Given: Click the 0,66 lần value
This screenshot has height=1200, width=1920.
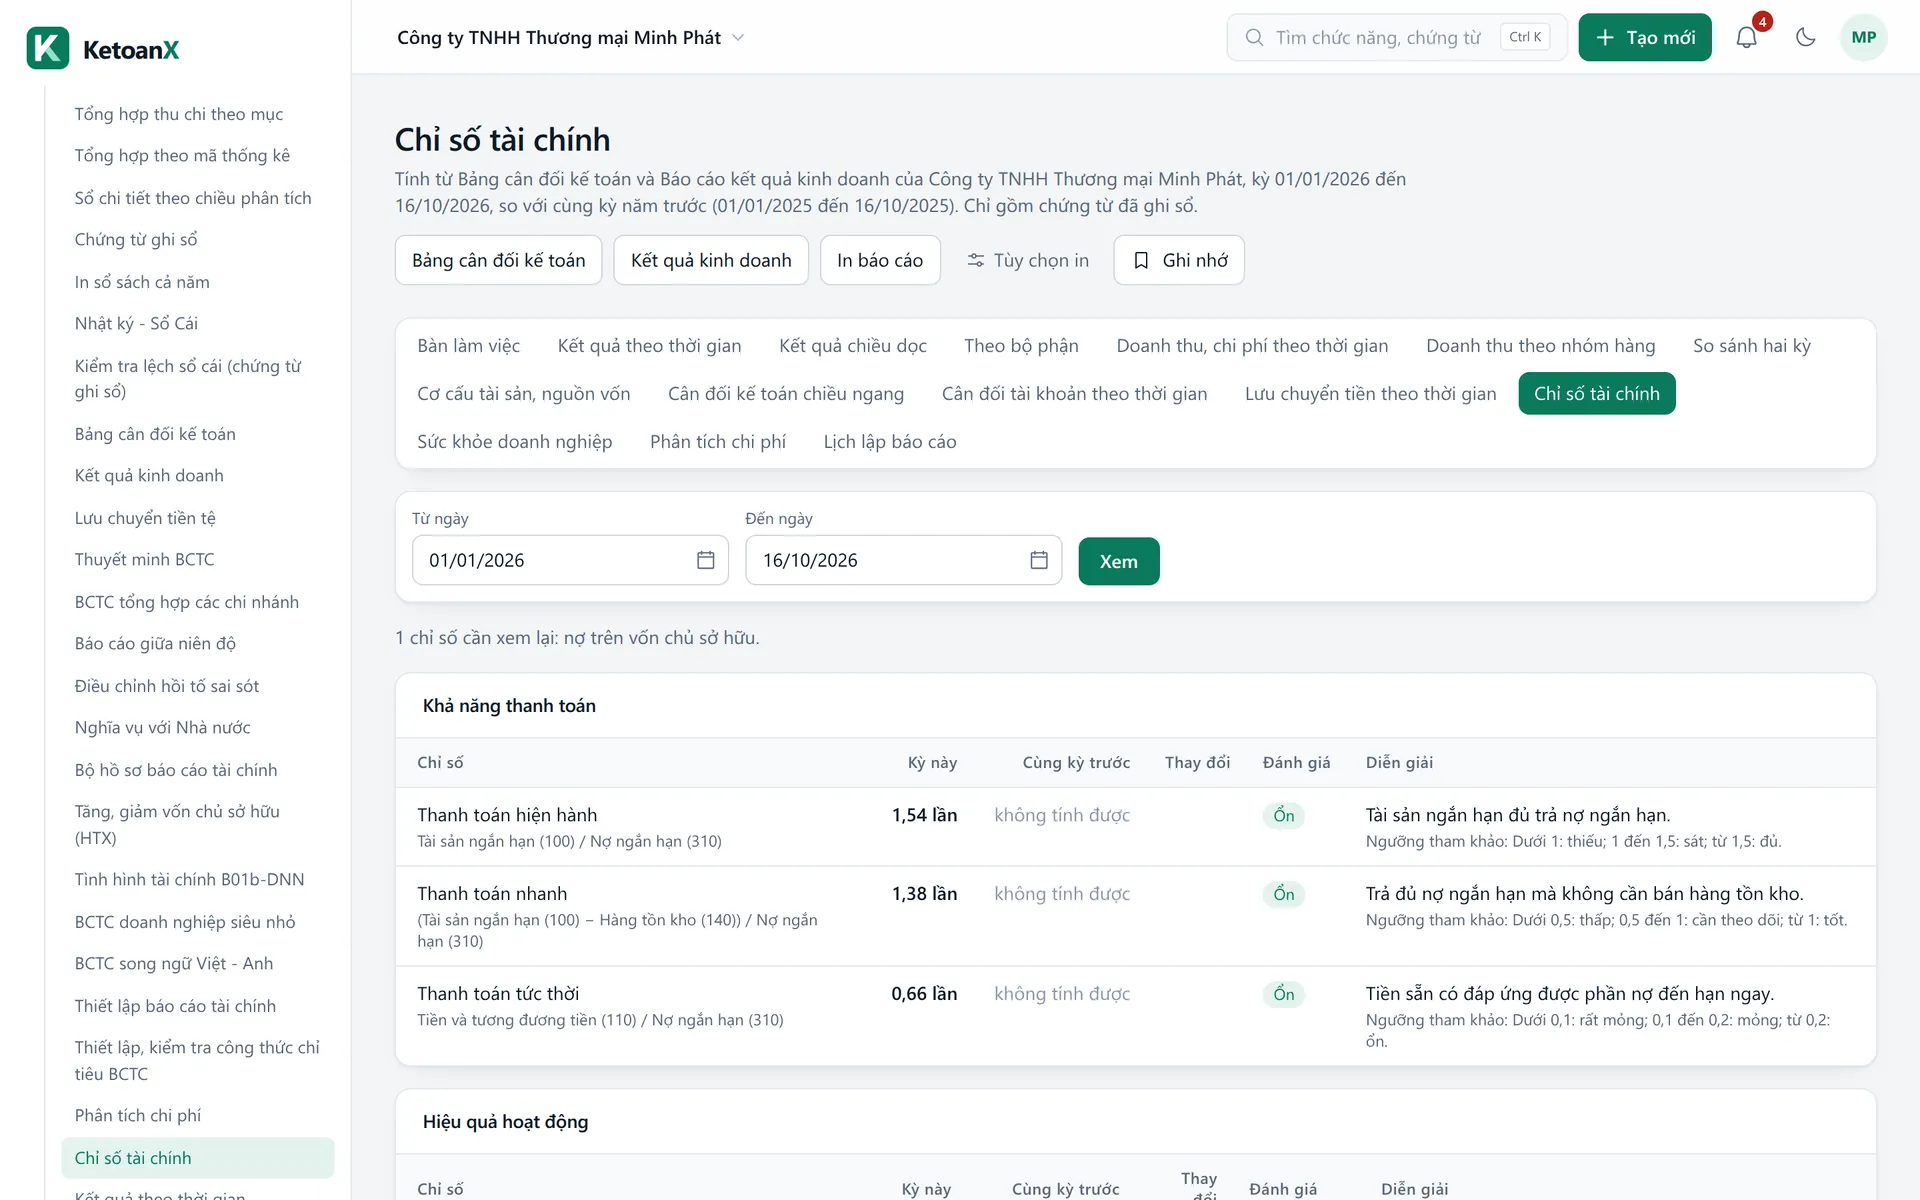Looking at the screenshot, I should click(924, 994).
